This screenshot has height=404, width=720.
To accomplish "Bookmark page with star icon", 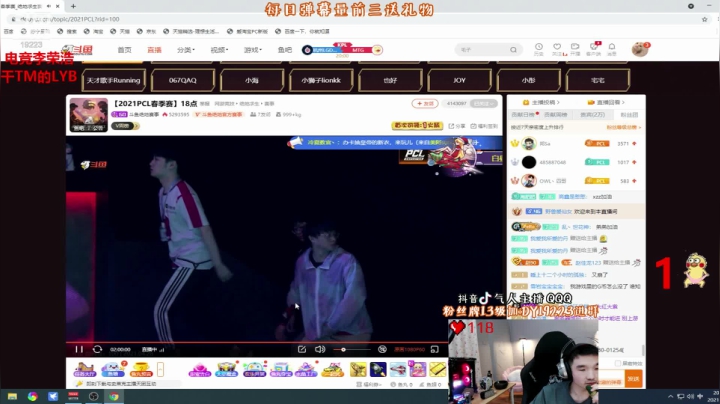I will click(x=704, y=19).
